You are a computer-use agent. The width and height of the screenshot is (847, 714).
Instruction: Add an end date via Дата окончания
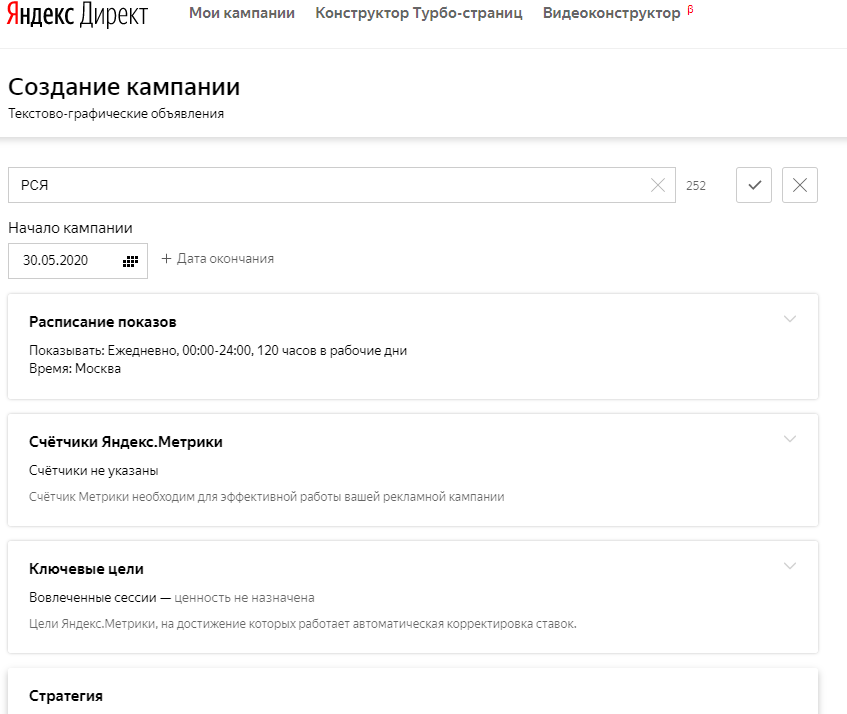[218, 258]
